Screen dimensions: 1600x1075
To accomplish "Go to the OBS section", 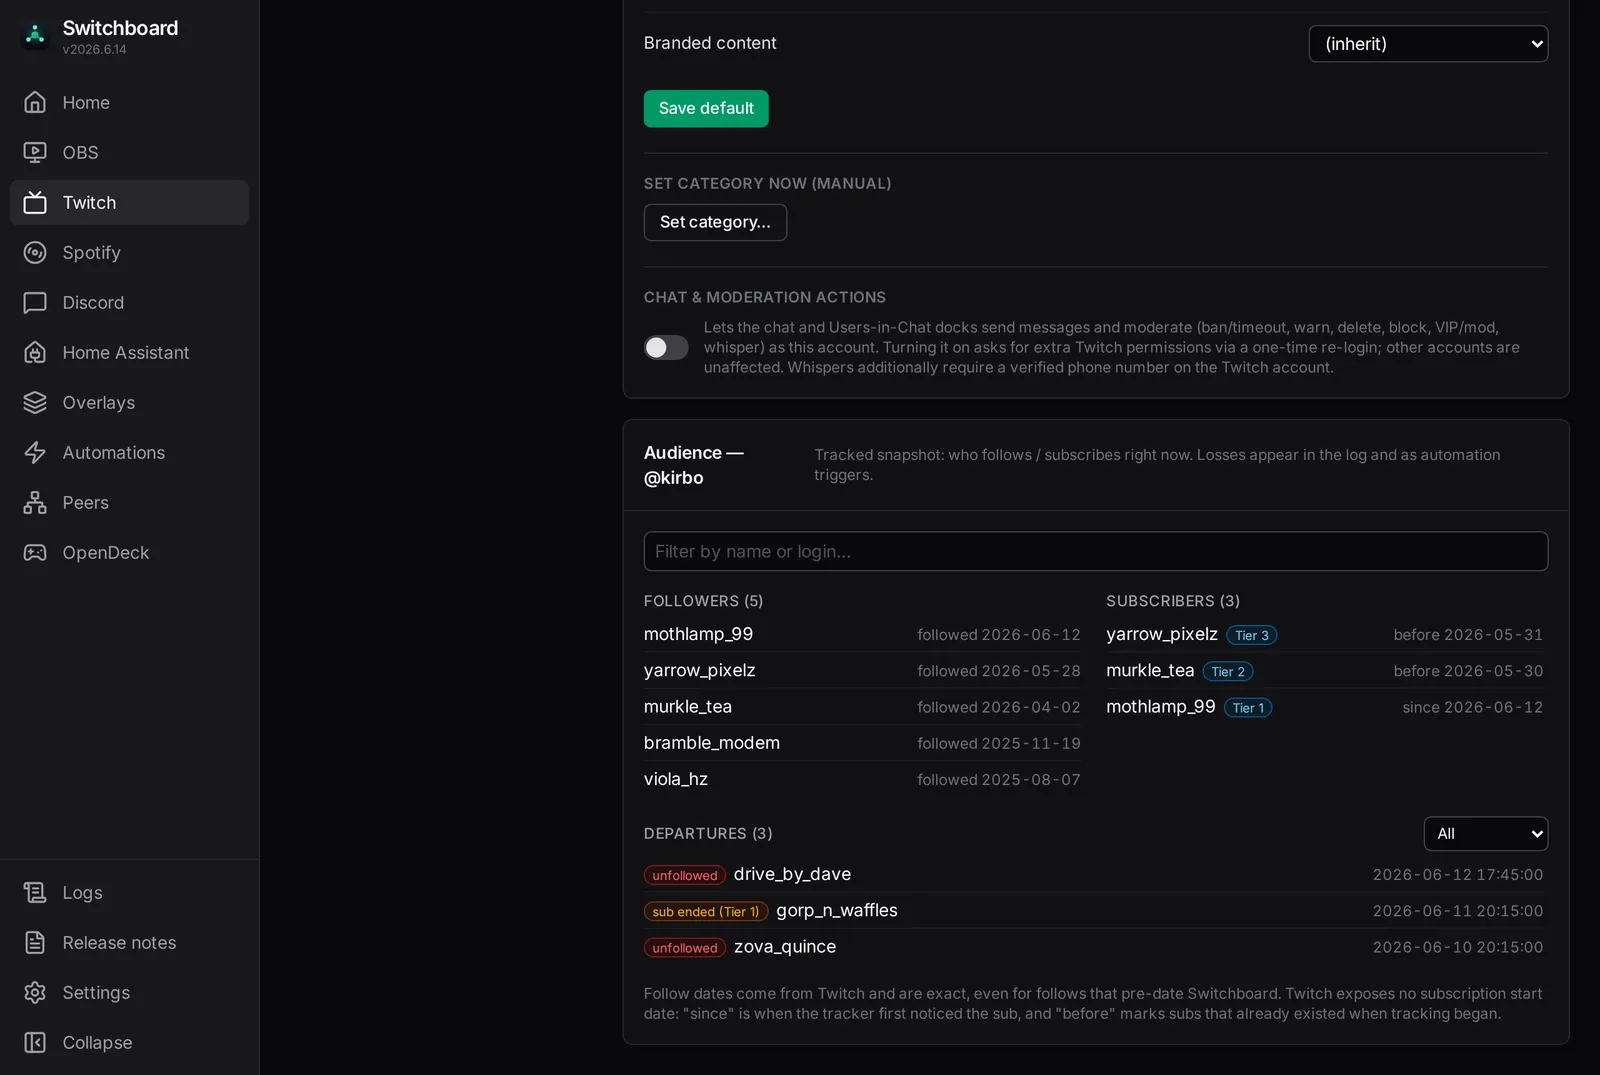I will point(129,152).
